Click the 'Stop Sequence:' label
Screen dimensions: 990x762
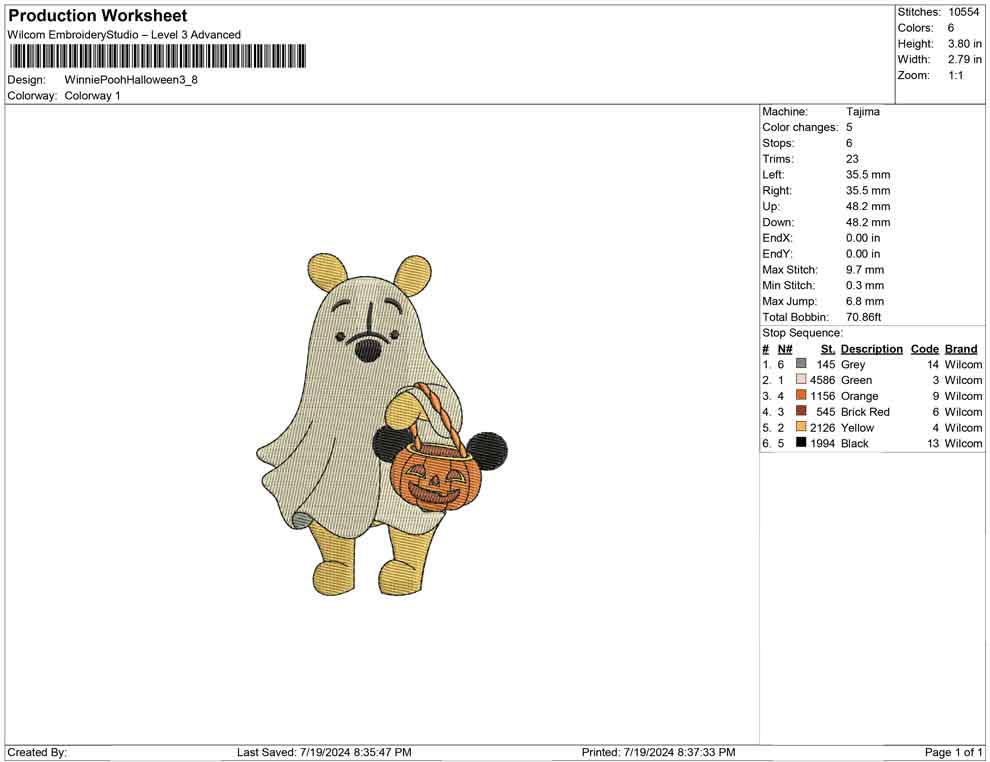(802, 333)
